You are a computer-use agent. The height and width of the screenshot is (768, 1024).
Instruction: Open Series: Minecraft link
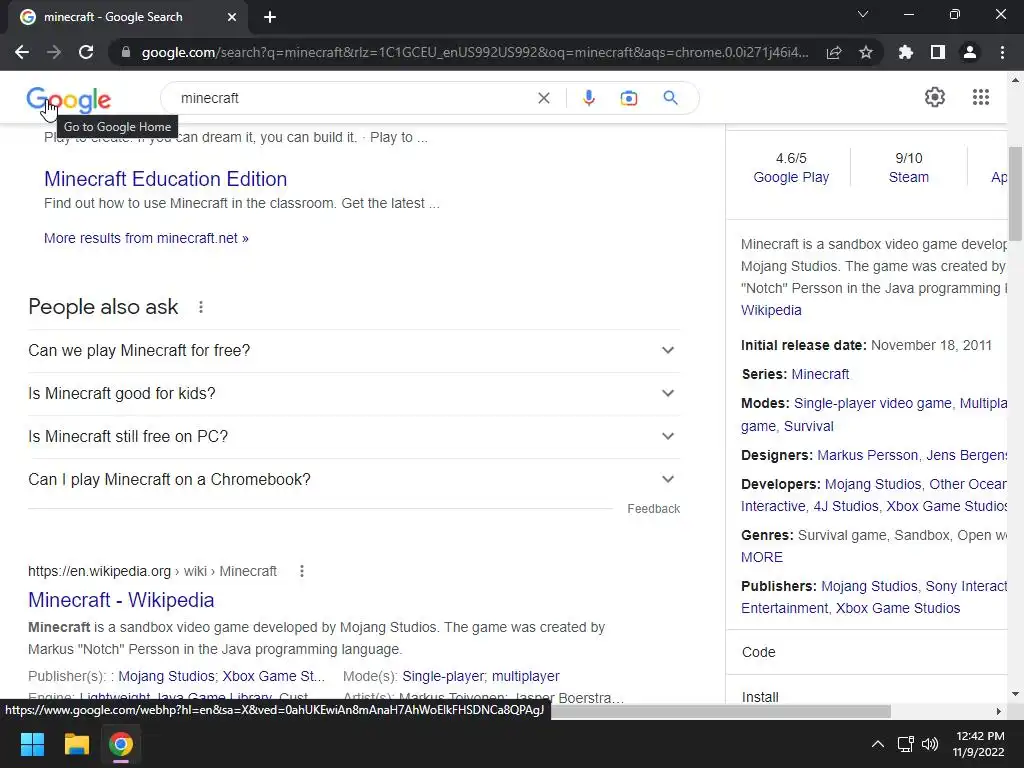pyautogui.click(x=820, y=374)
